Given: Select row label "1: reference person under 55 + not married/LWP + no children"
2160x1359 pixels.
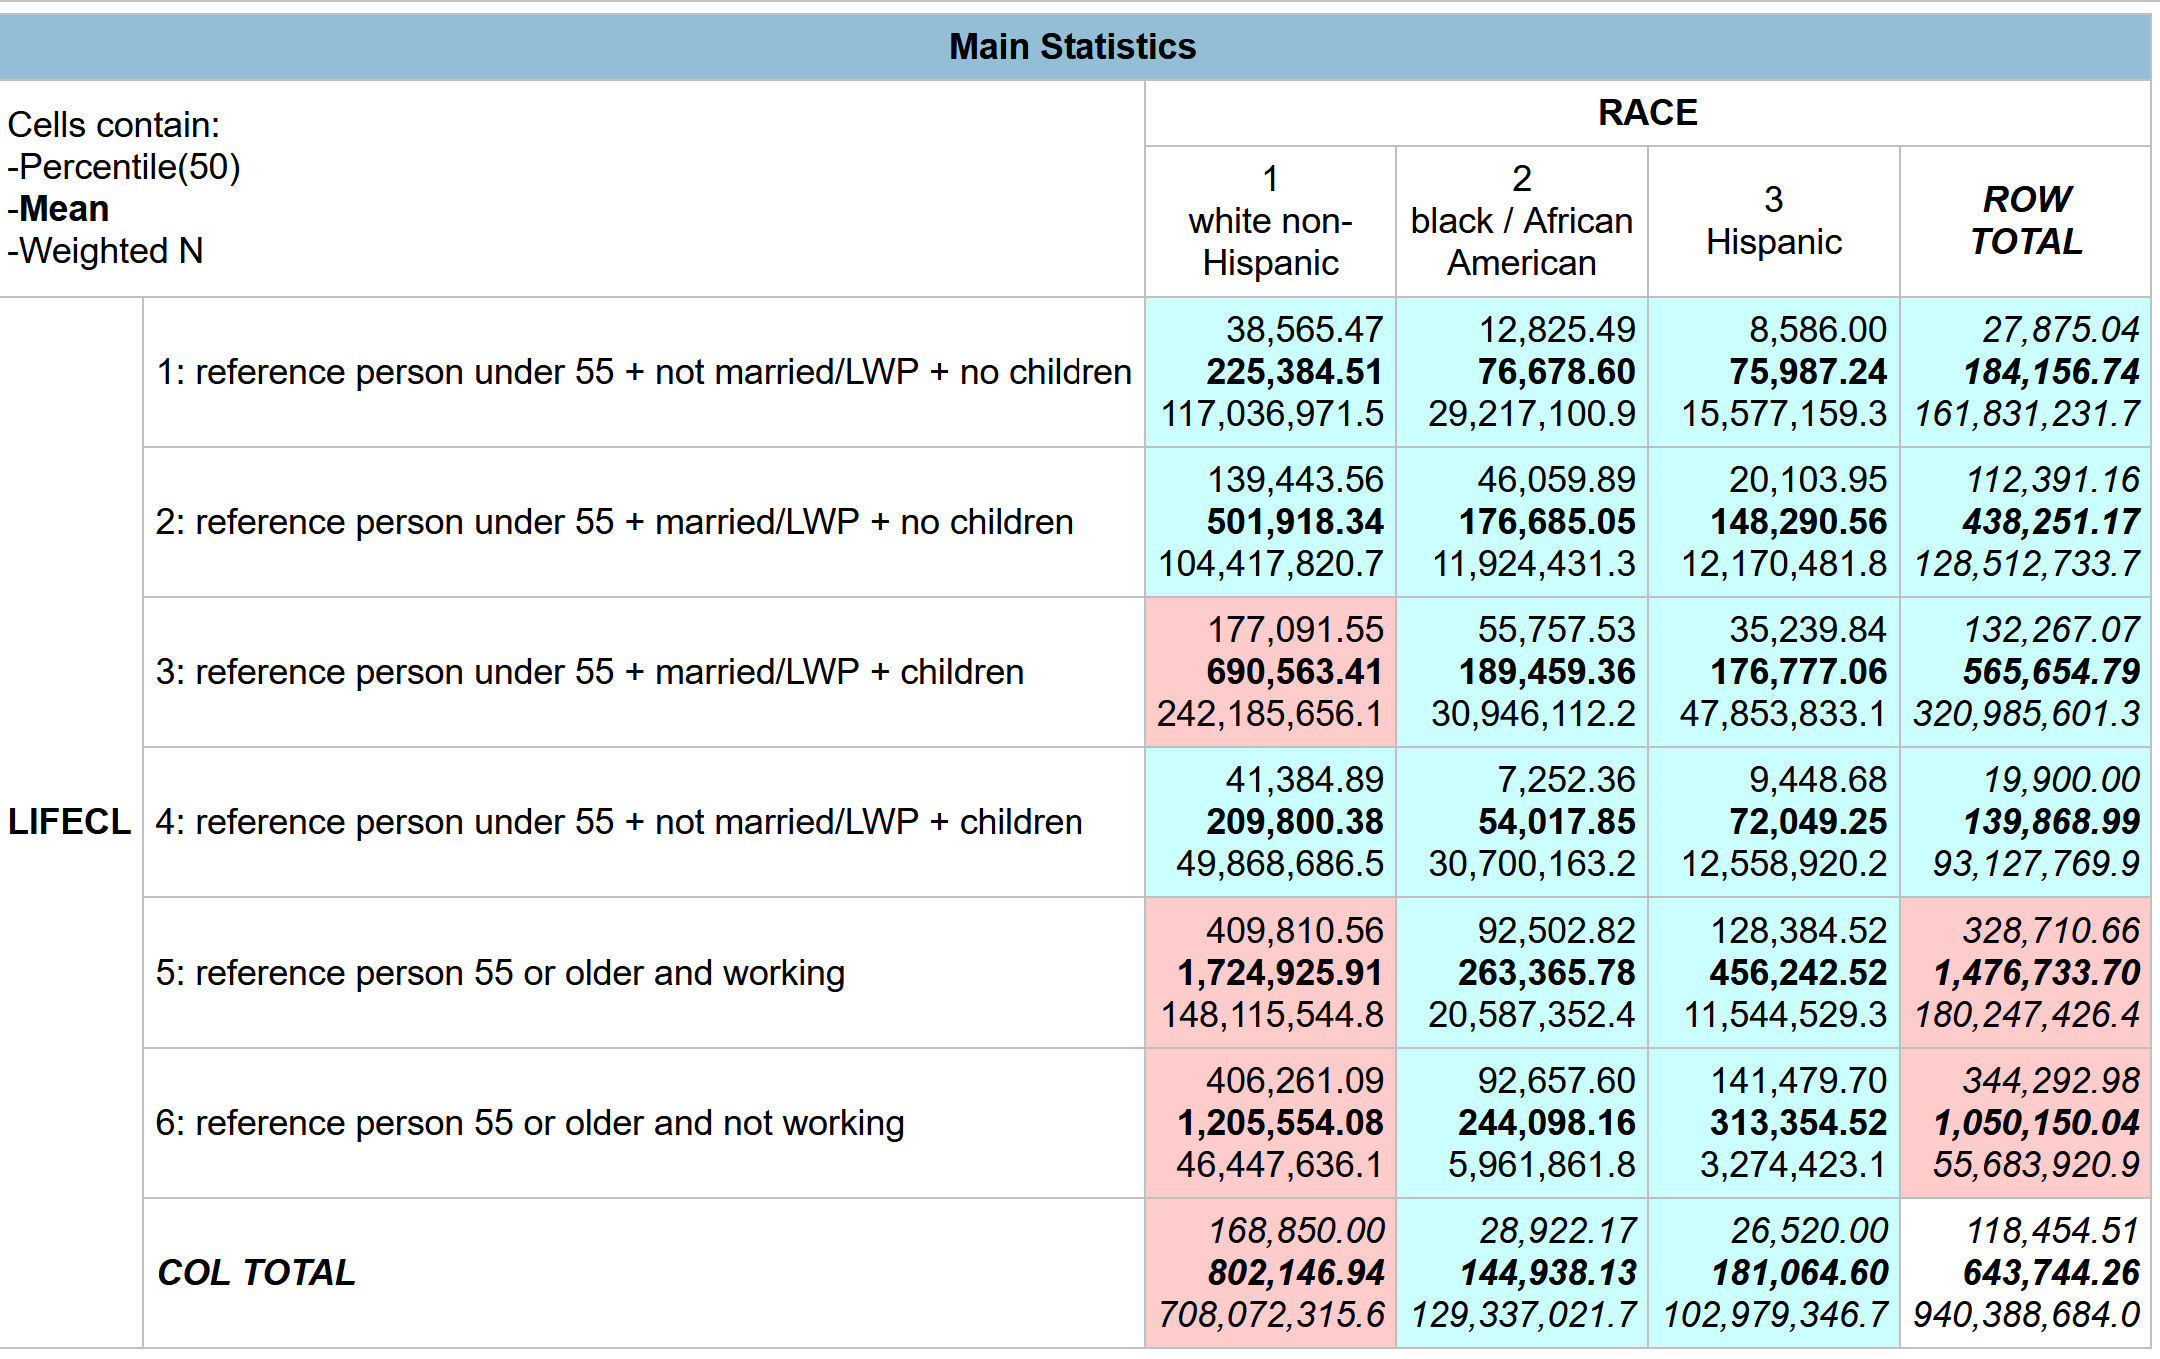Looking at the screenshot, I should [x=643, y=372].
